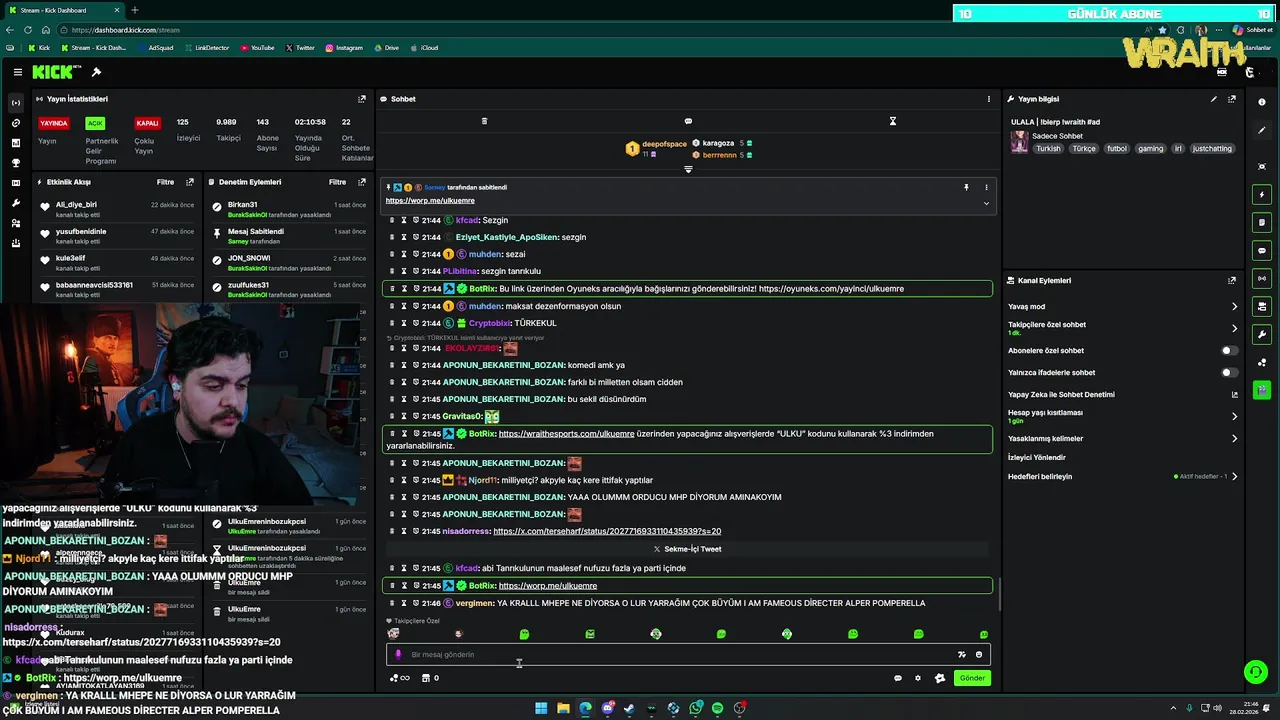This screenshot has width=1280, height=720.
Task: Open the Twitter bookmark
Action: (x=300, y=48)
